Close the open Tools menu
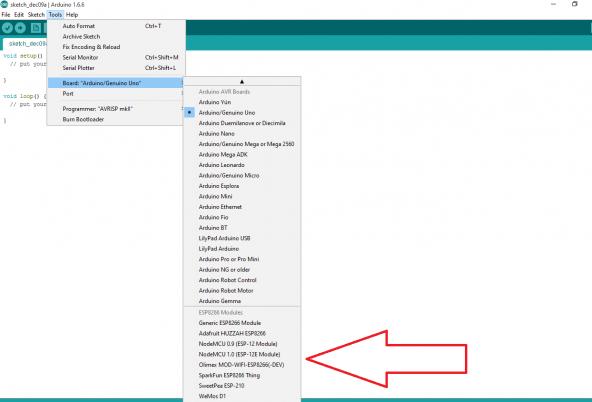Viewport: 592px width, 402px height. coord(55,15)
